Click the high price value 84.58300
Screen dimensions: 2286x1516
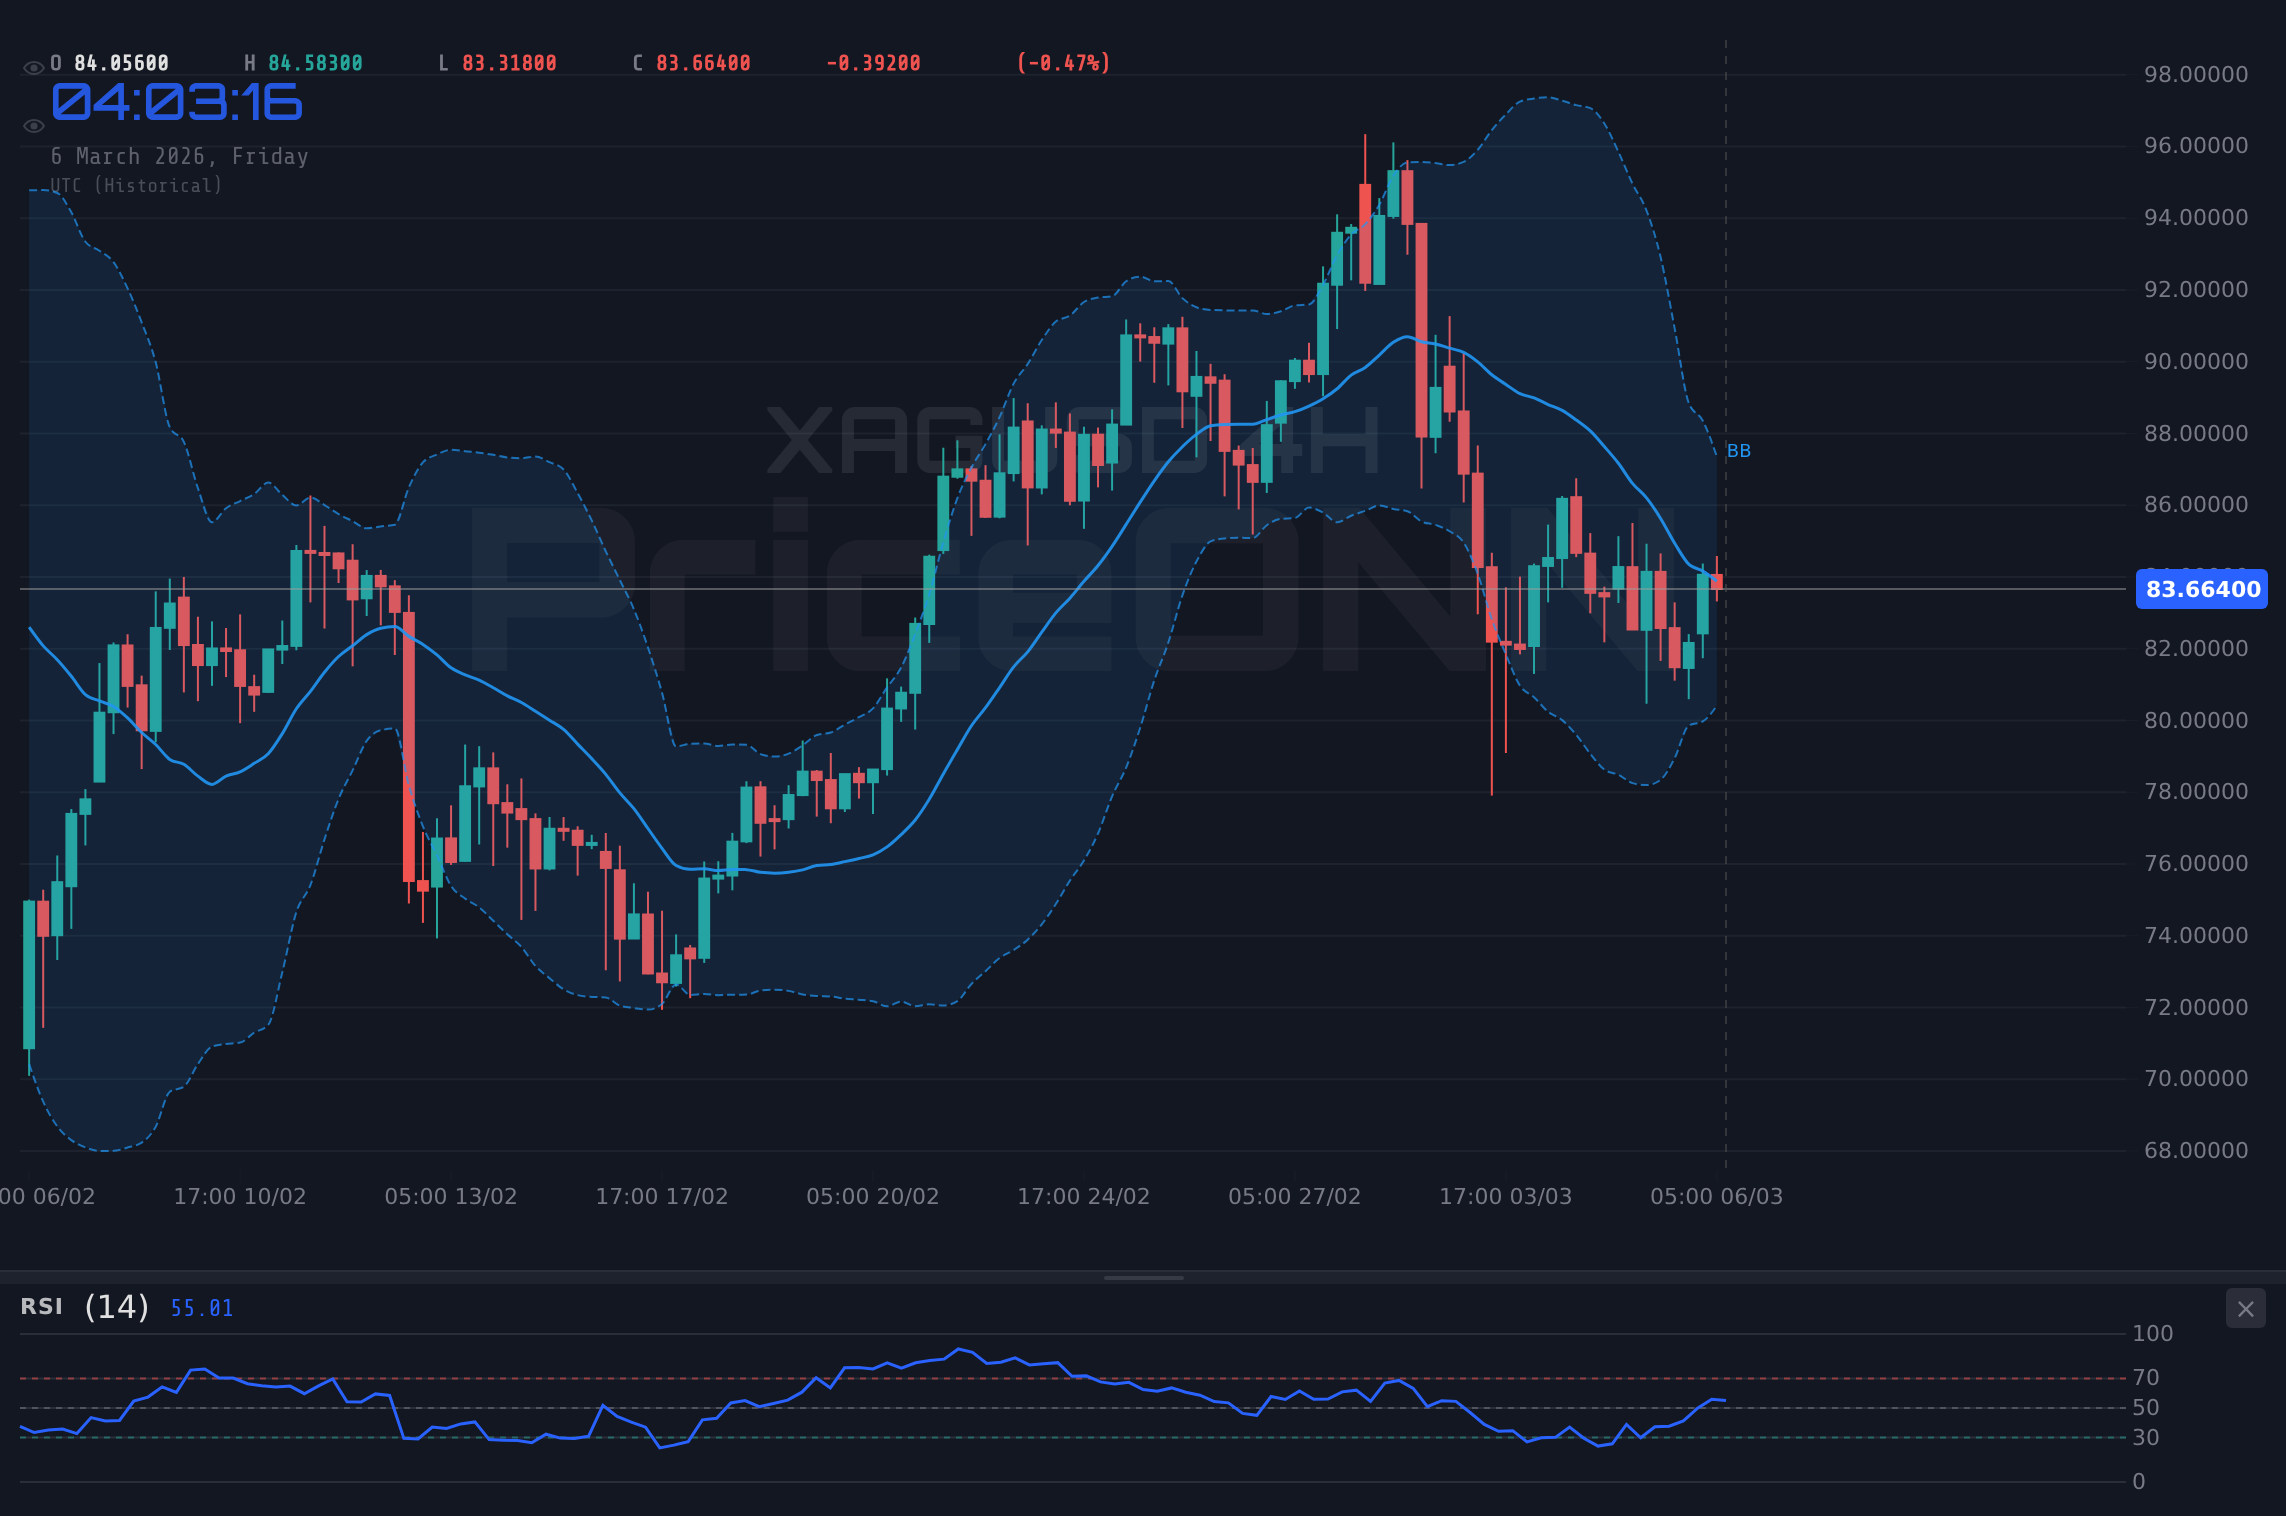tap(315, 63)
